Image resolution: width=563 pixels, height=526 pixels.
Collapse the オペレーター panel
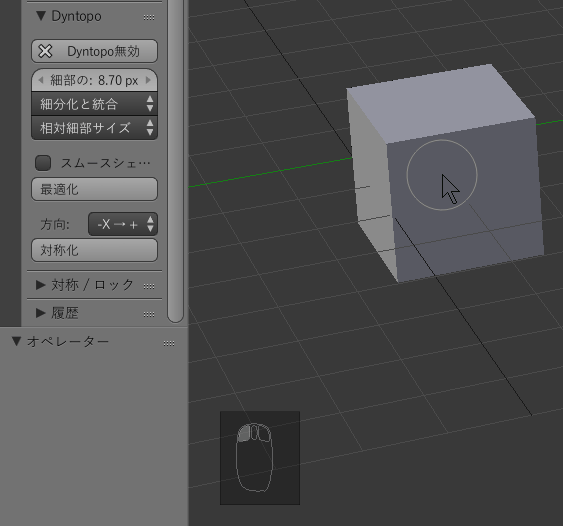[16, 341]
